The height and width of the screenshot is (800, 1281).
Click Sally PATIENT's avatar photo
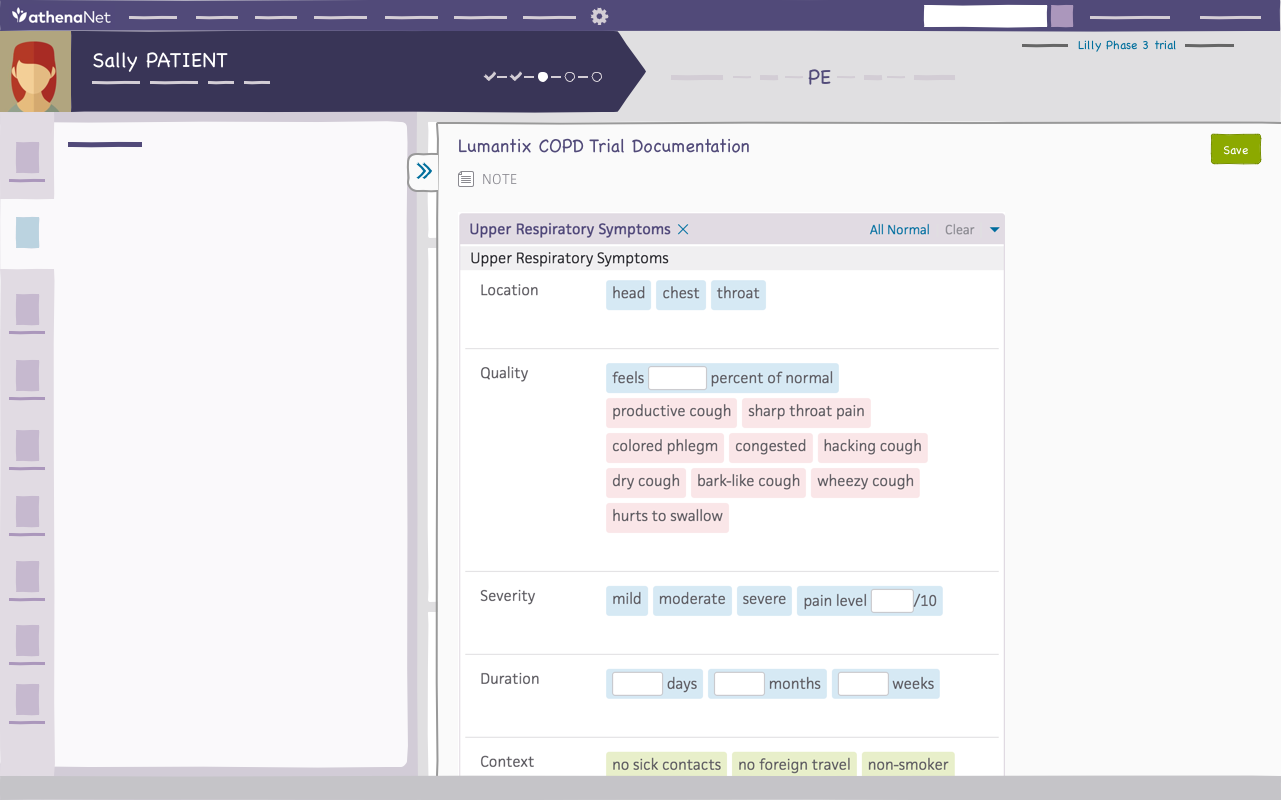click(35, 71)
